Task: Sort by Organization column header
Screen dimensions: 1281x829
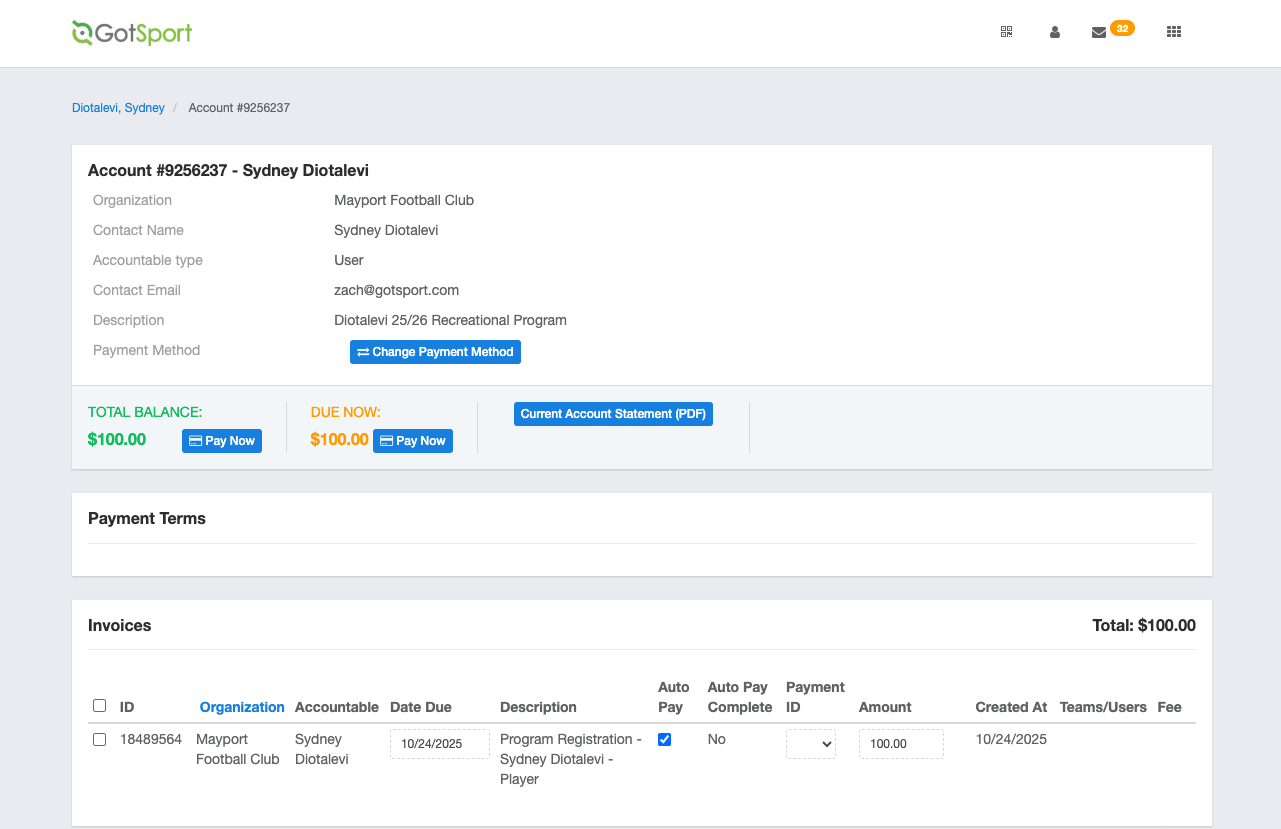Action: (242, 707)
